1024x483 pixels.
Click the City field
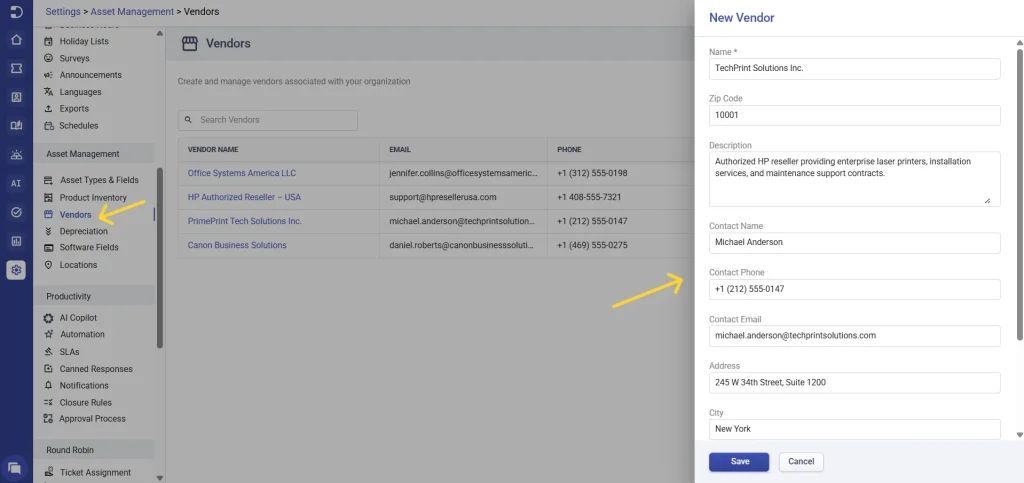pos(855,429)
